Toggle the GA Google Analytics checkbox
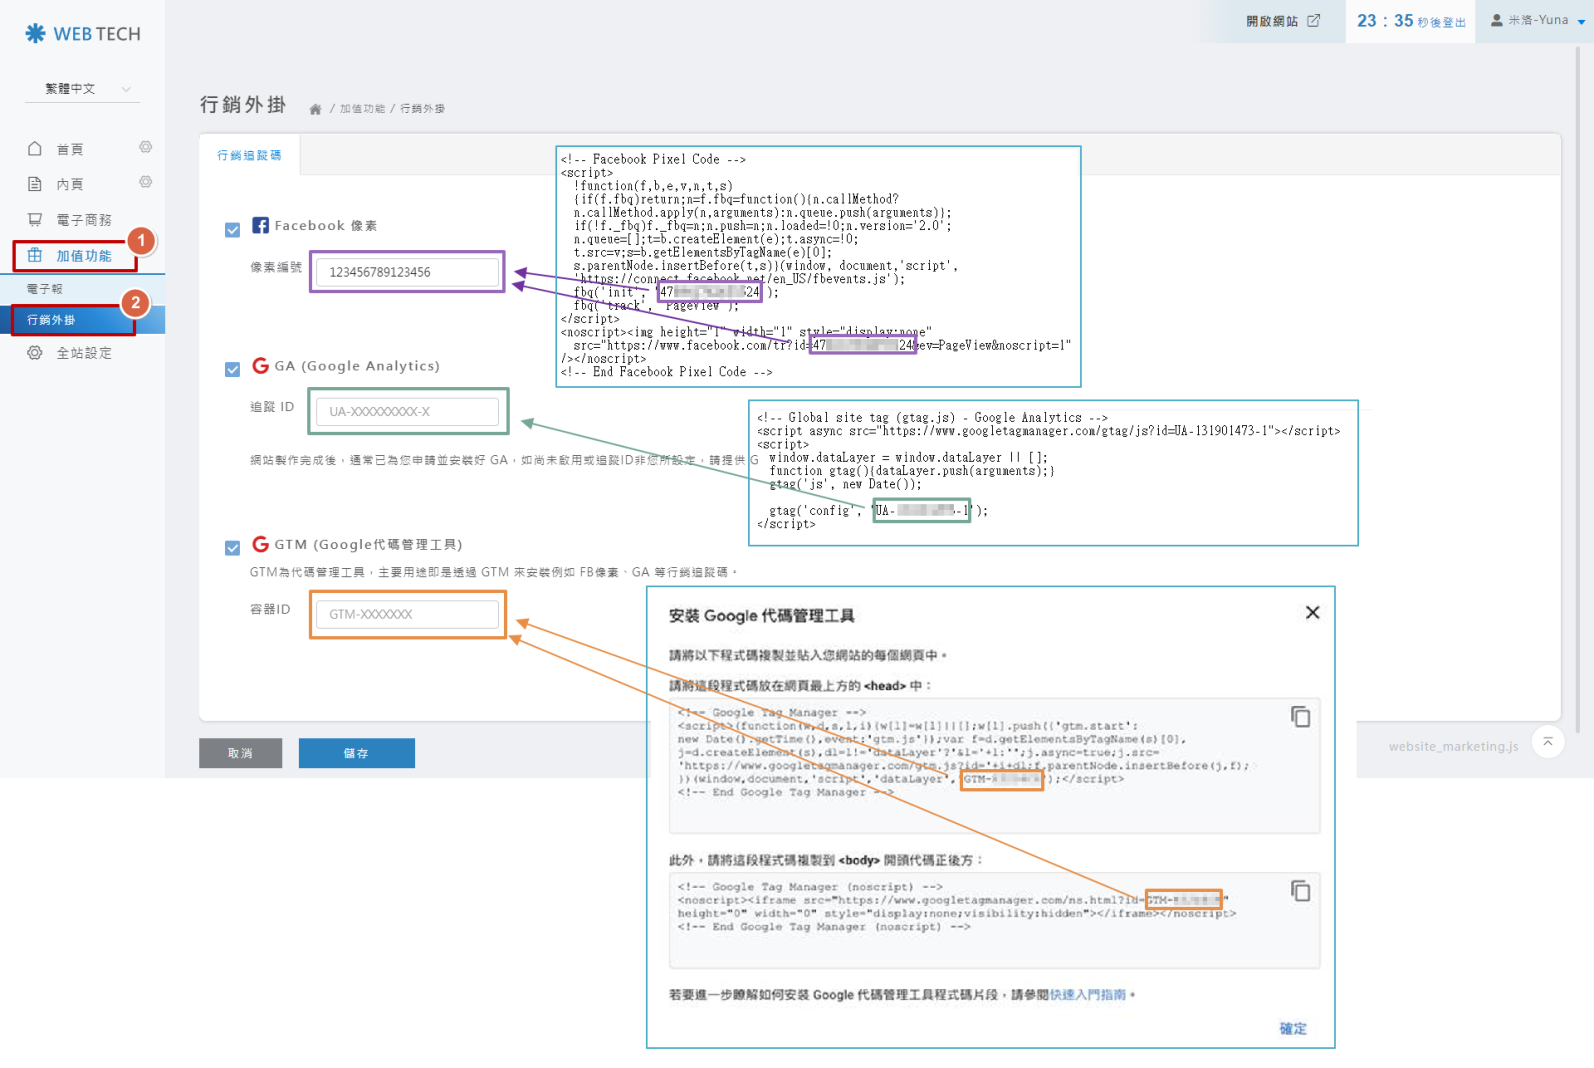The width and height of the screenshot is (1594, 1068). (233, 370)
